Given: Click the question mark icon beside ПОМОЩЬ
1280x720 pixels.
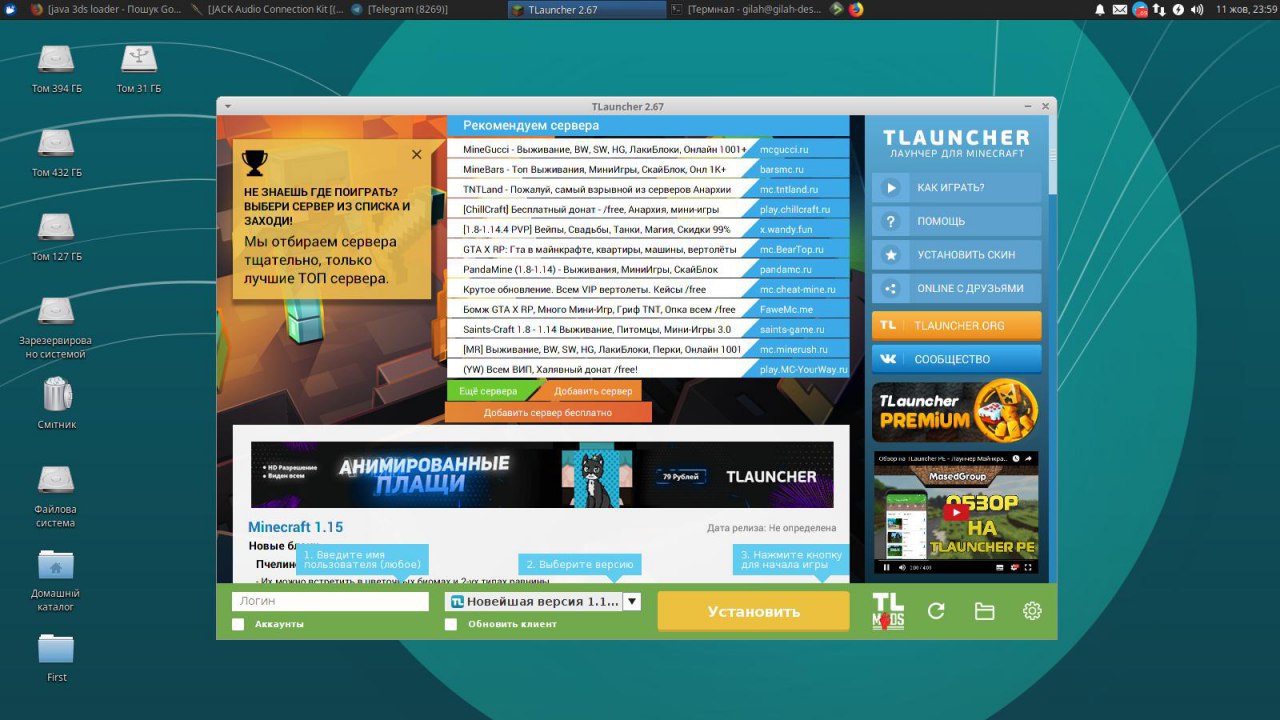Looking at the screenshot, I should (x=889, y=221).
